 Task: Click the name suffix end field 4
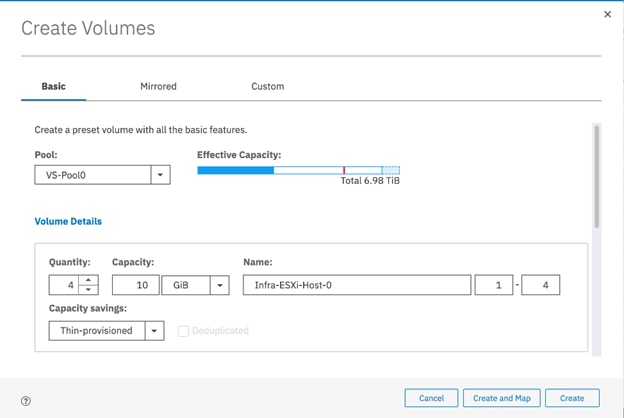click(x=540, y=285)
